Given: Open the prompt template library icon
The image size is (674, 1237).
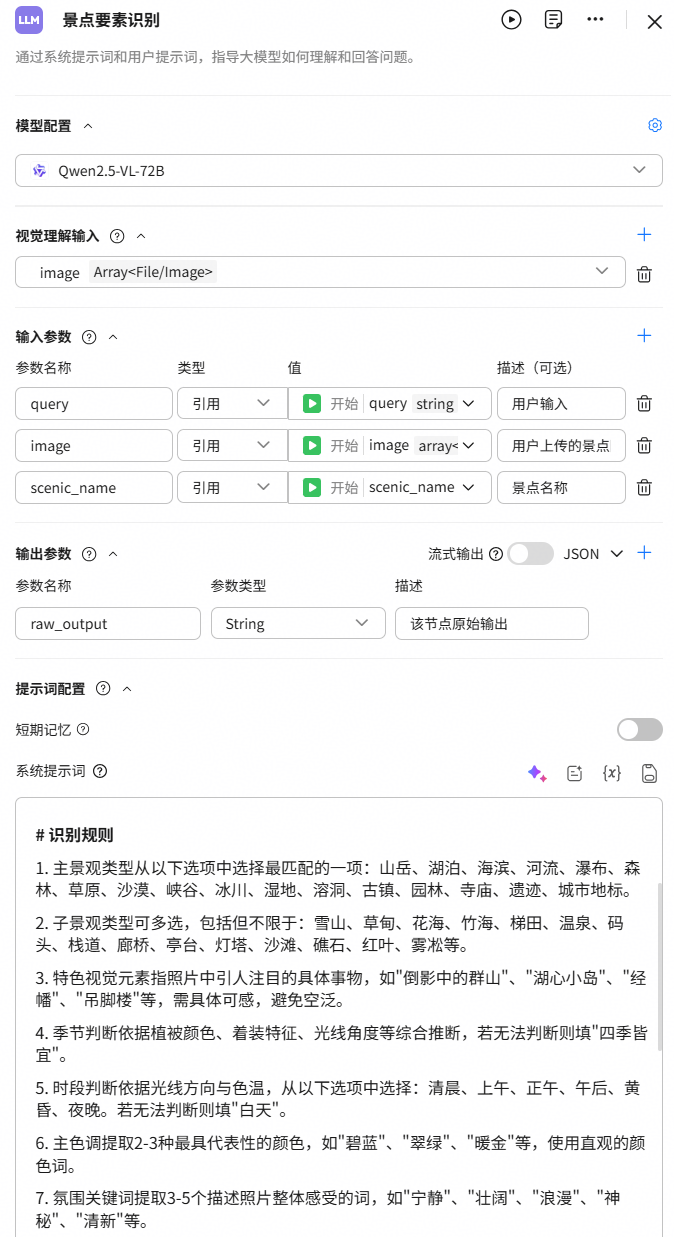Looking at the screenshot, I should (574, 773).
